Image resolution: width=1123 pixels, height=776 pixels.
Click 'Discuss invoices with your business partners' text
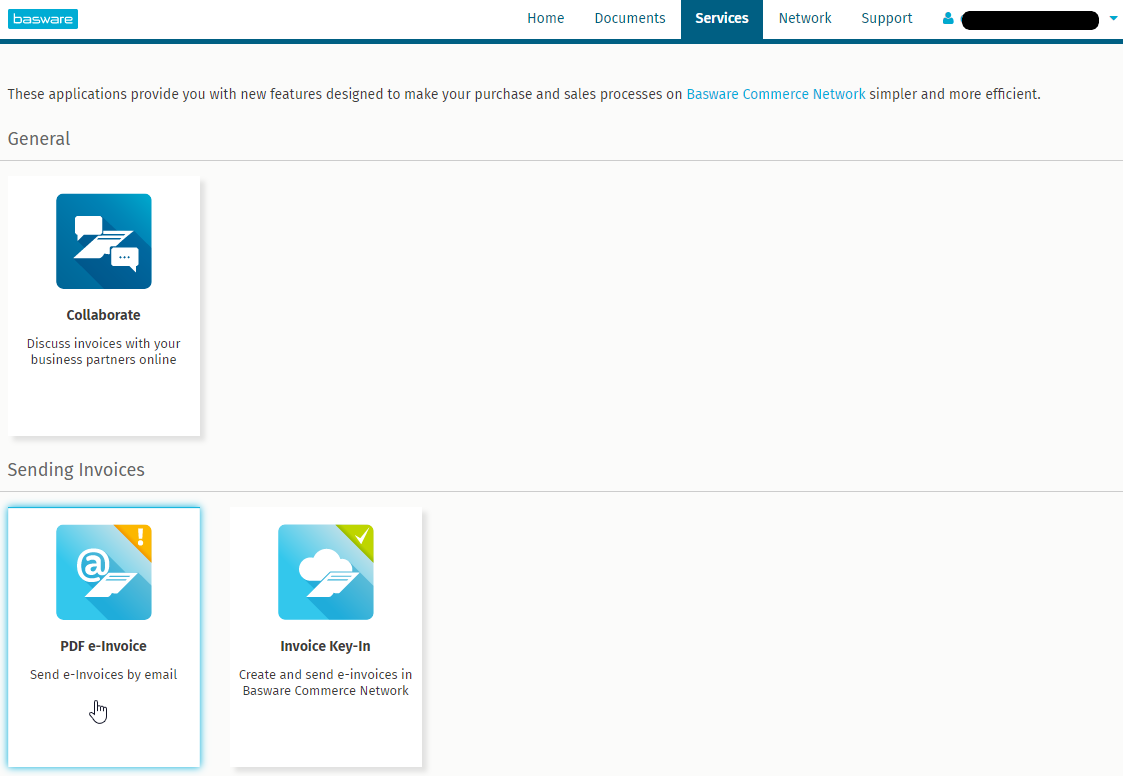104,351
